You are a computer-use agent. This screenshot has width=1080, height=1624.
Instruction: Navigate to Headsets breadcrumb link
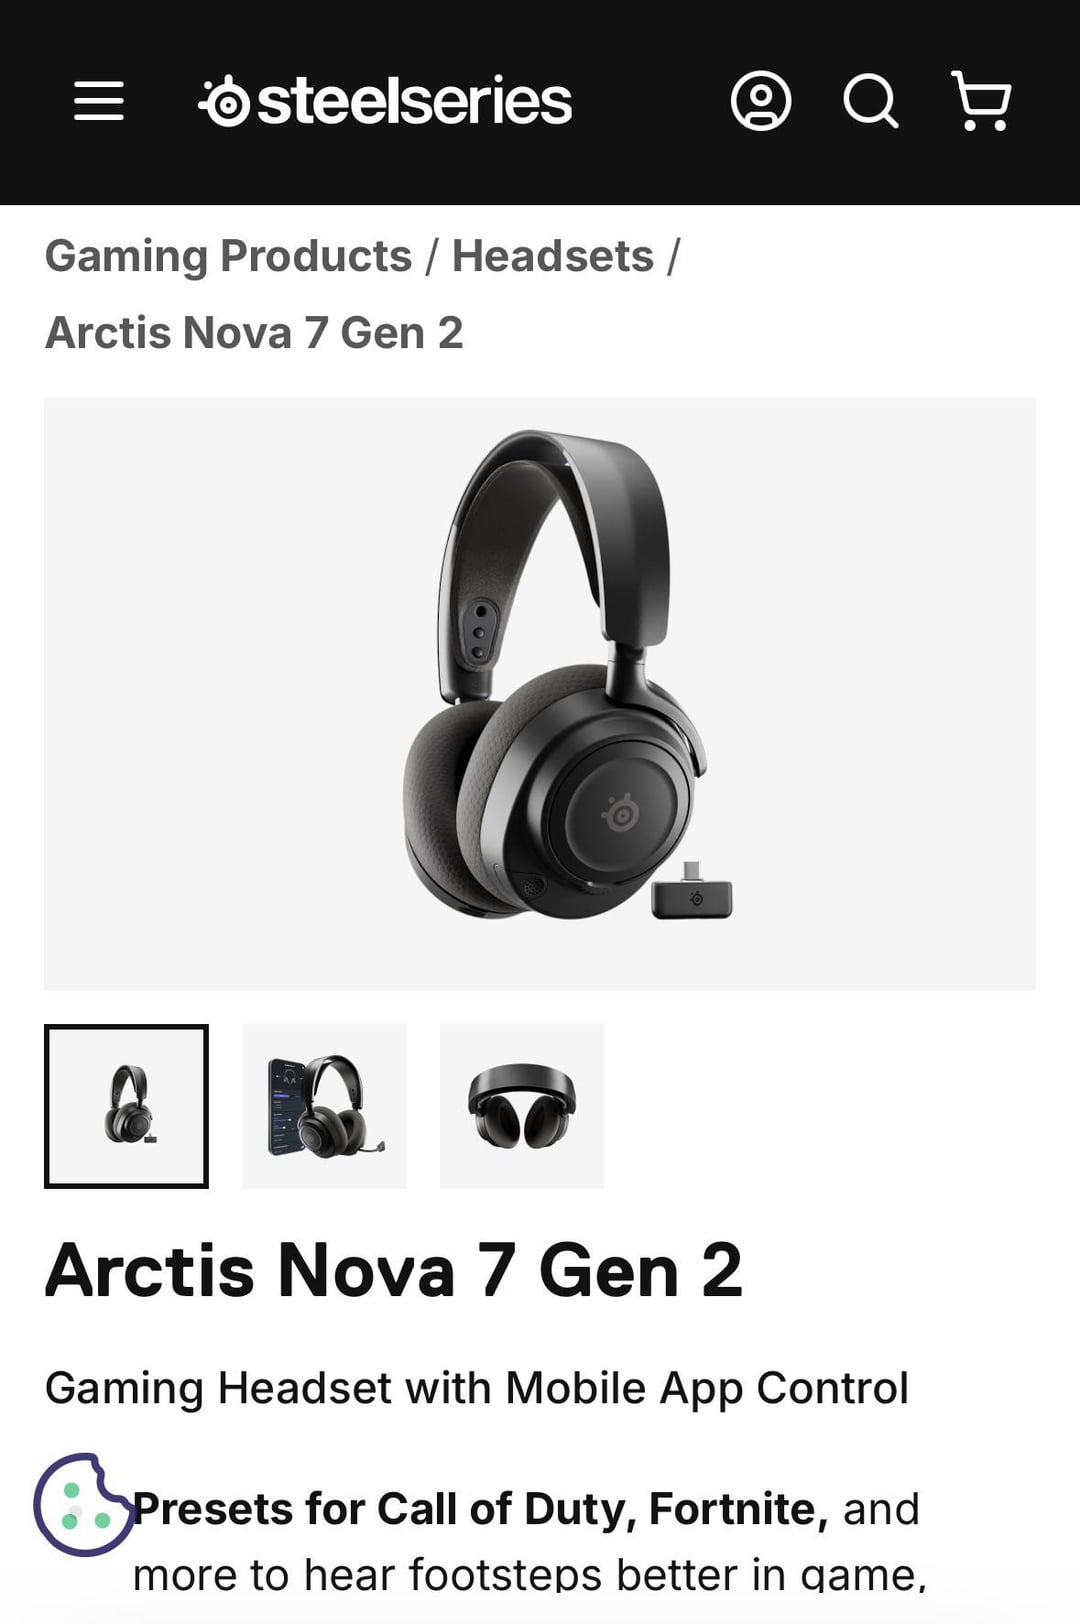552,256
